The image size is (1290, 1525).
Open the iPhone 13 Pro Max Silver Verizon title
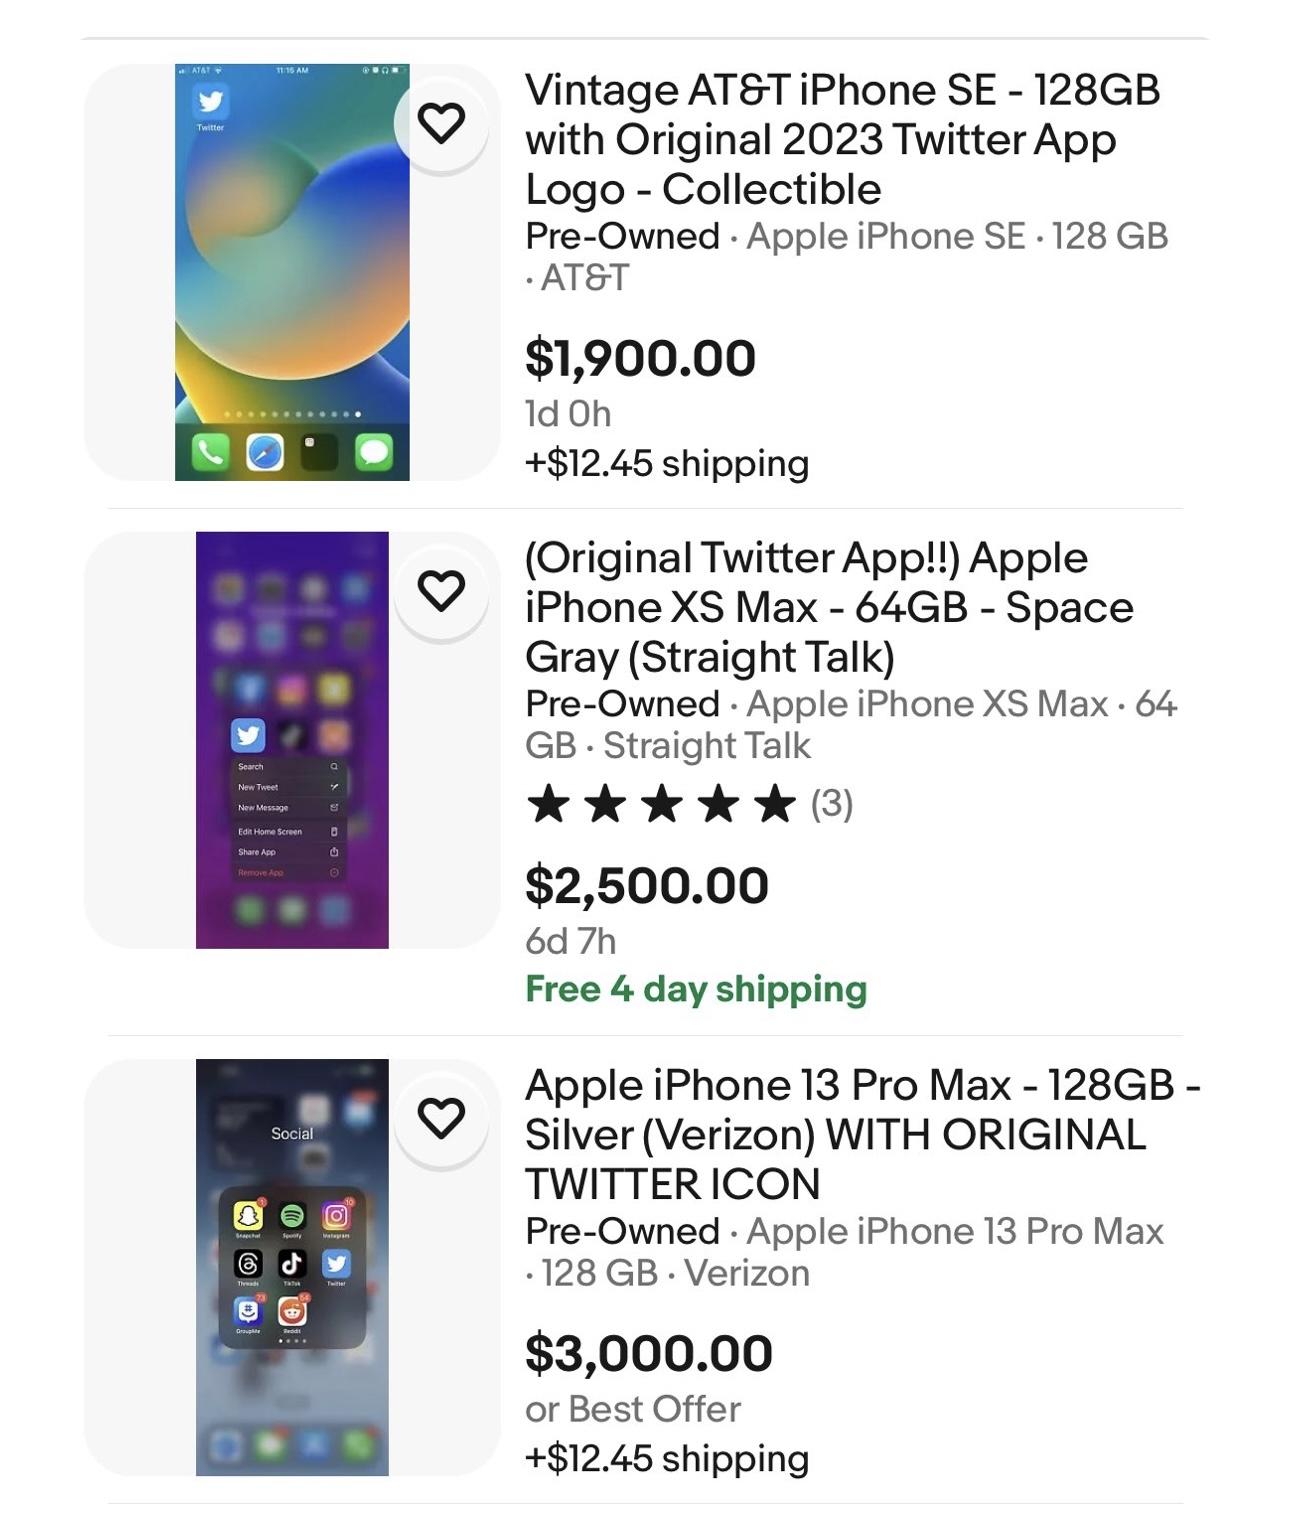point(861,1134)
